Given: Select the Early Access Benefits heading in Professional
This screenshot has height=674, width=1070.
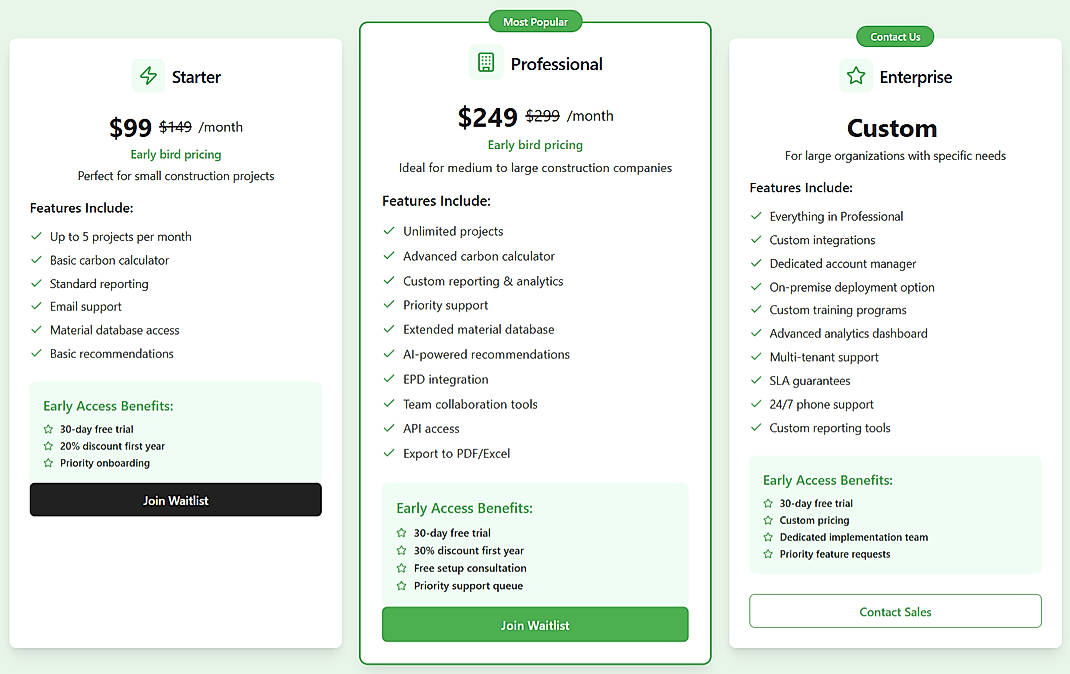Looking at the screenshot, I should (x=463, y=508).
